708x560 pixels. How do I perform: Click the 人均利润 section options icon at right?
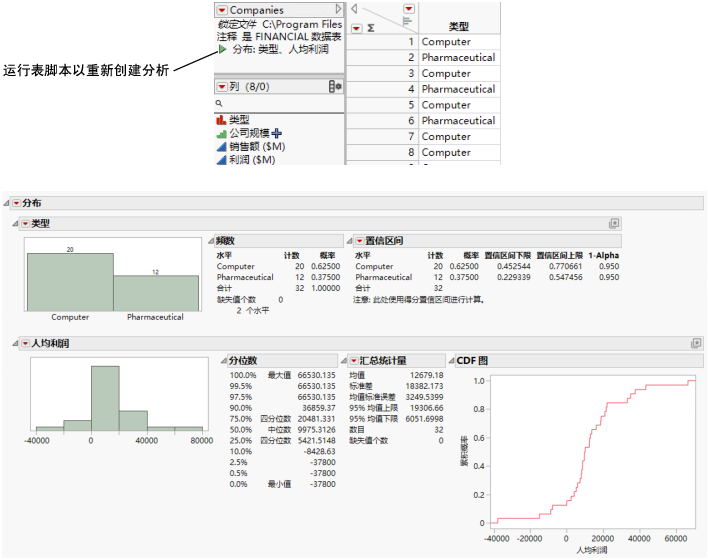[x=696, y=343]
